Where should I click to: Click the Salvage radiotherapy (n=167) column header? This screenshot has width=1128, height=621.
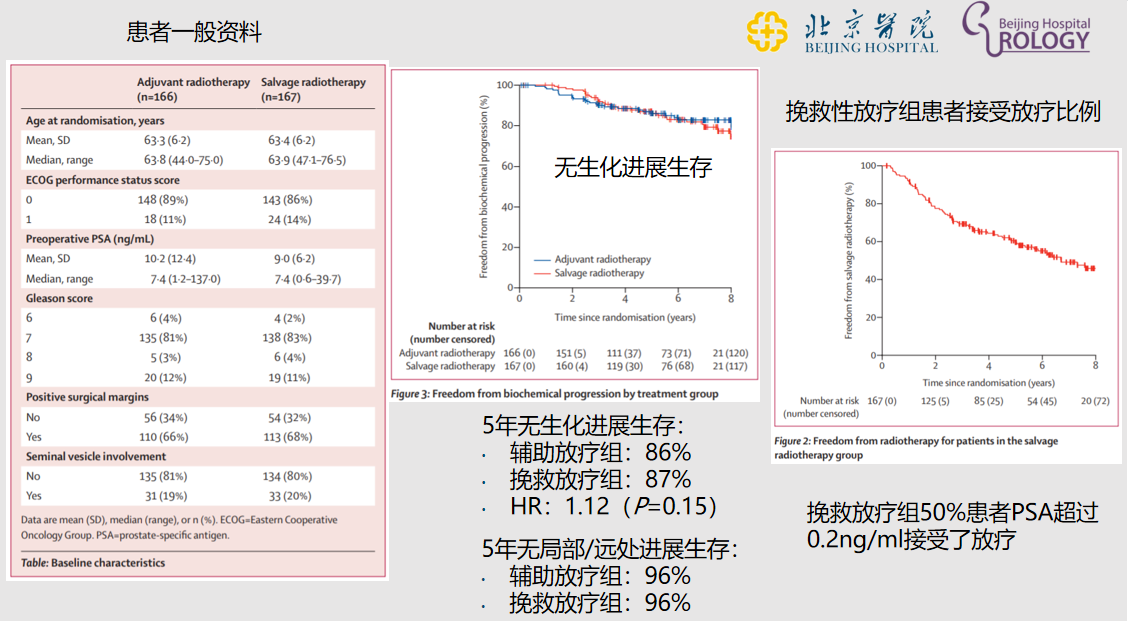click(x=313, y=89)
